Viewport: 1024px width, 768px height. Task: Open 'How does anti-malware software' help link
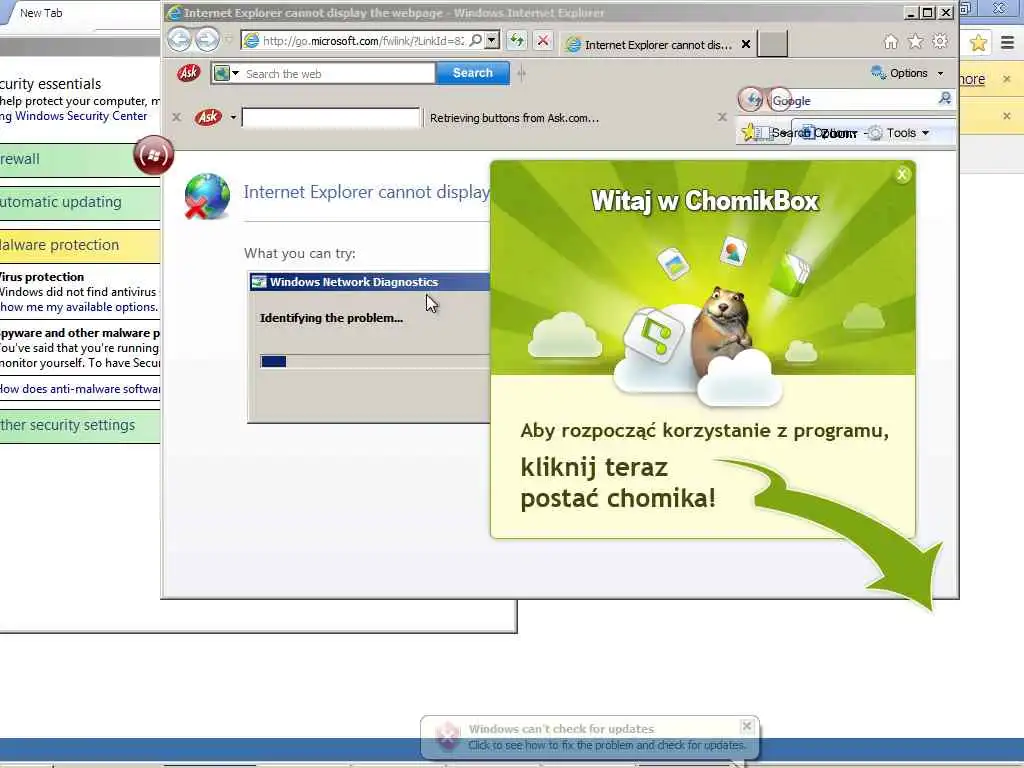[80, 389]
